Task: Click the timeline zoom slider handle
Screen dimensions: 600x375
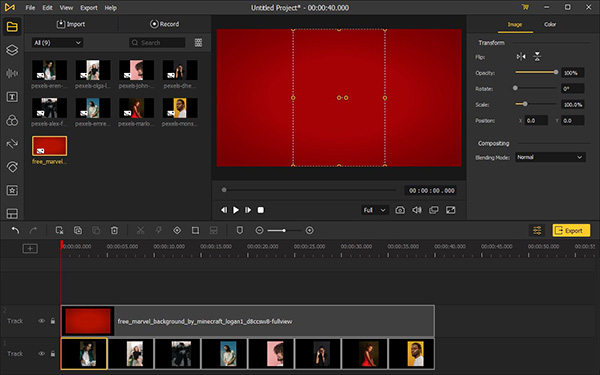Action: point(284,230)
